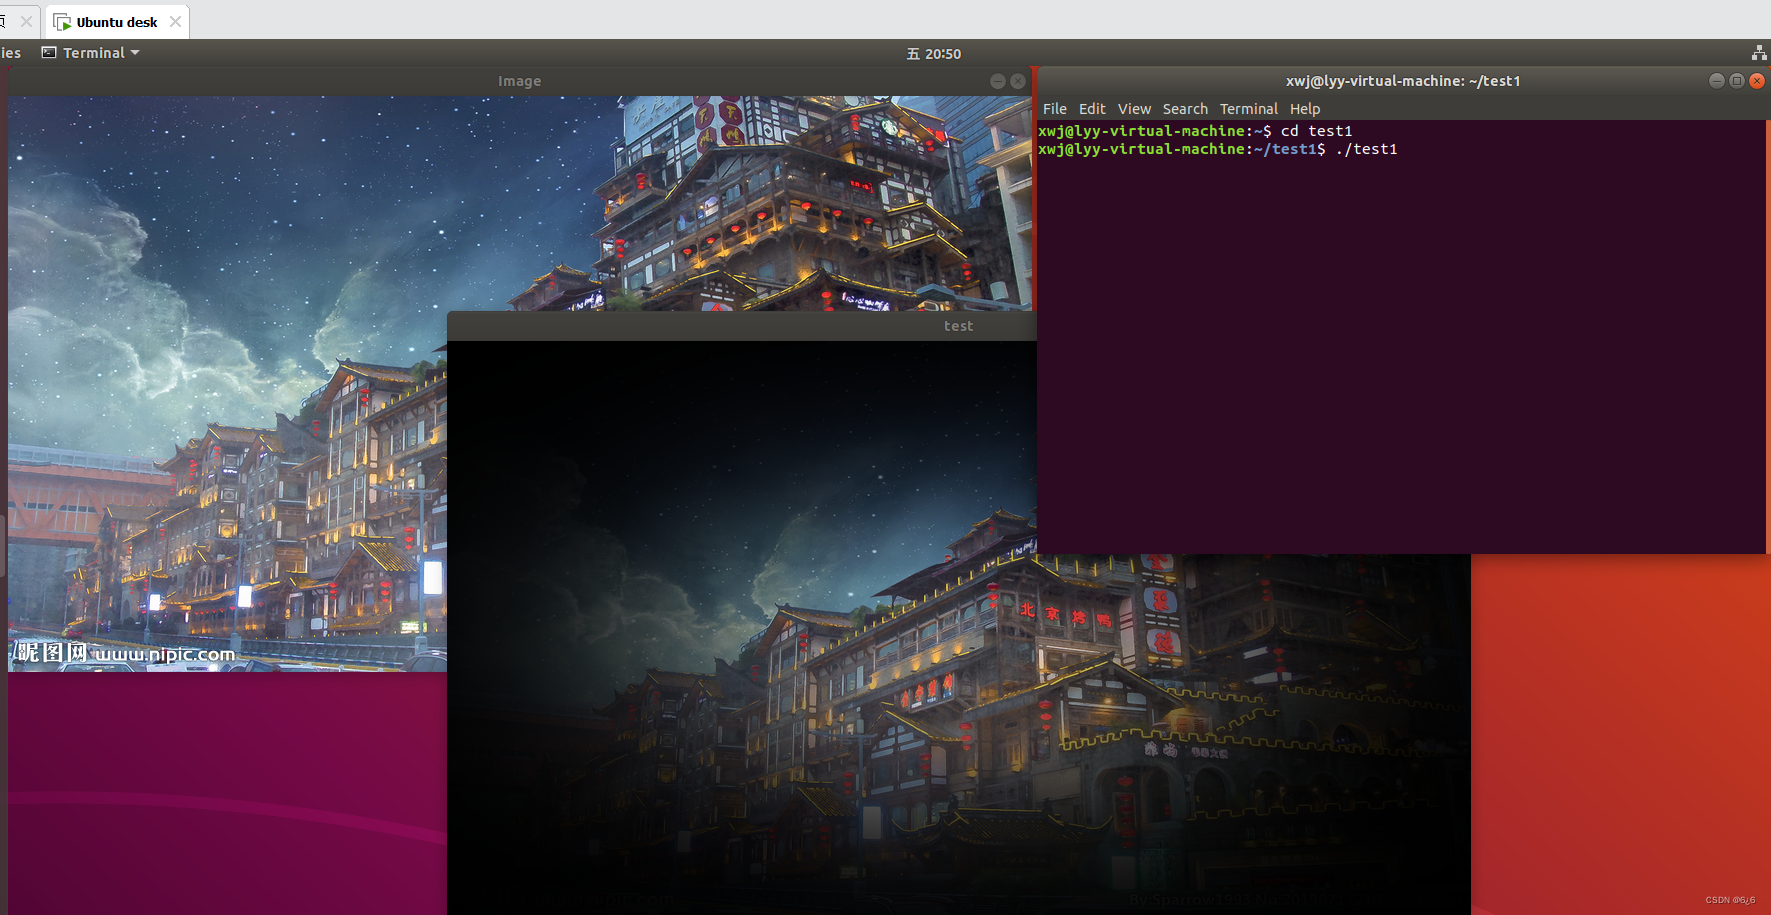Open the Edit menu in terminal
Image resolution: width=1771 pixels, height=915 pixels.
(1092, 109)
